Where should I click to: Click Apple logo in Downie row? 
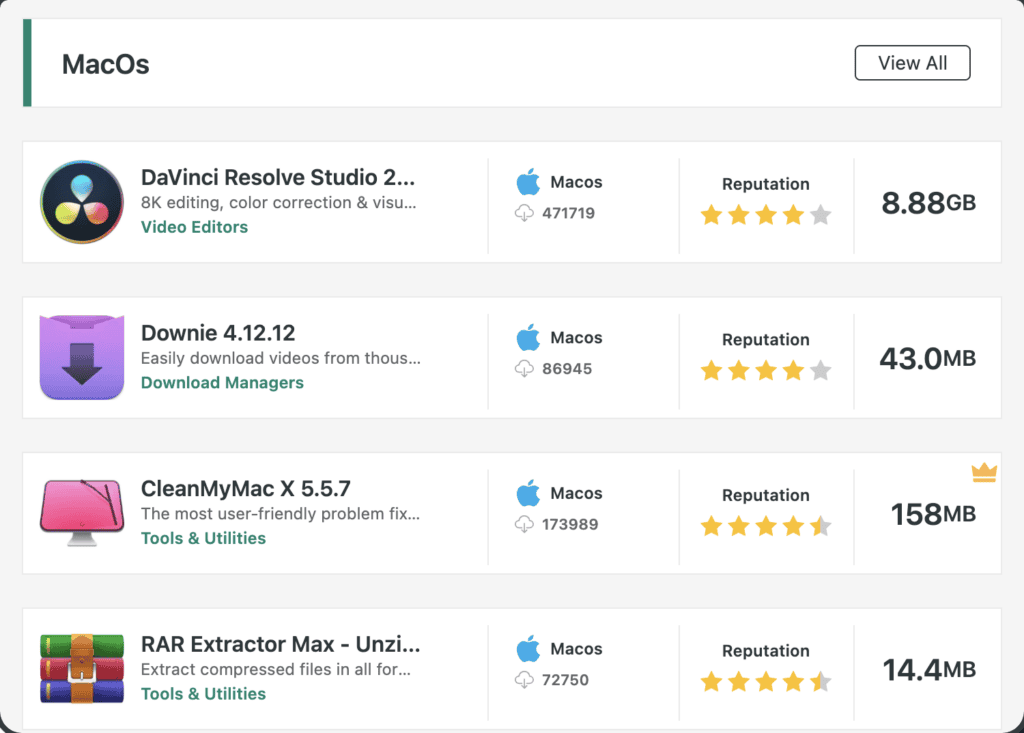(528, 336)
